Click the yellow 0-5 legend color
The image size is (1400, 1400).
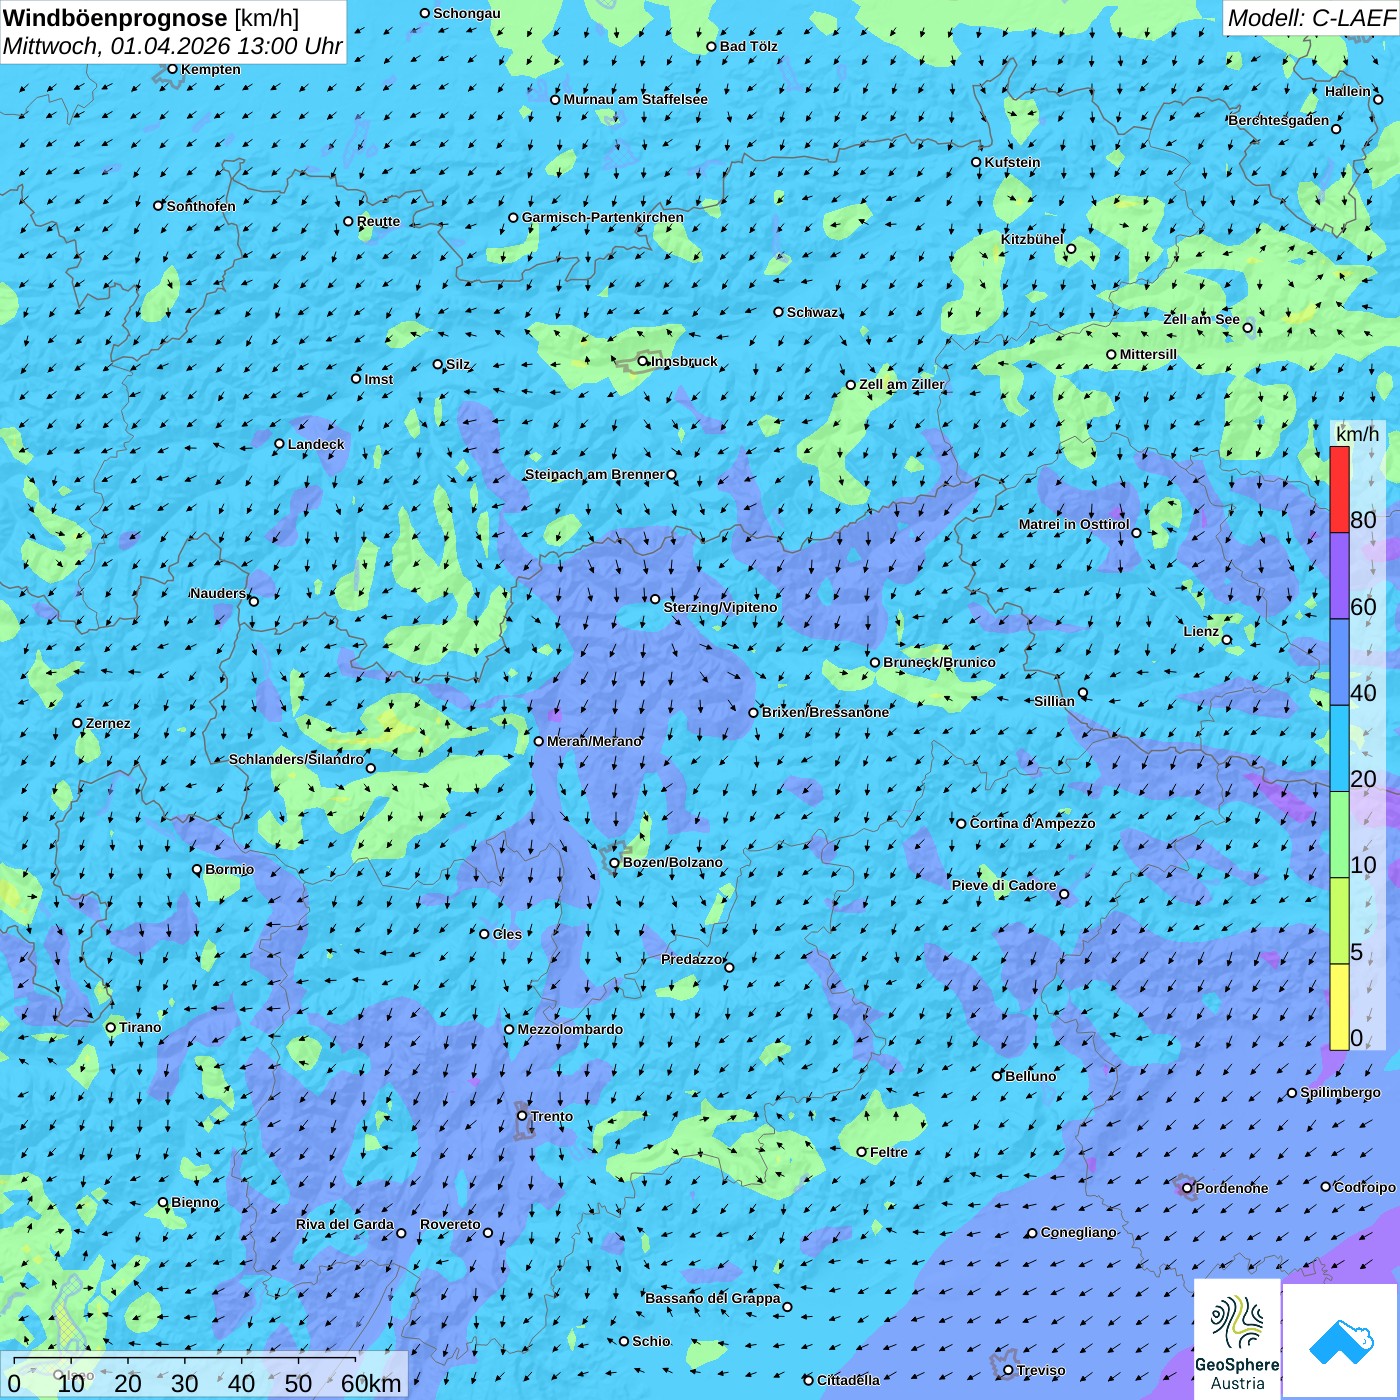pos(1339,1007)
